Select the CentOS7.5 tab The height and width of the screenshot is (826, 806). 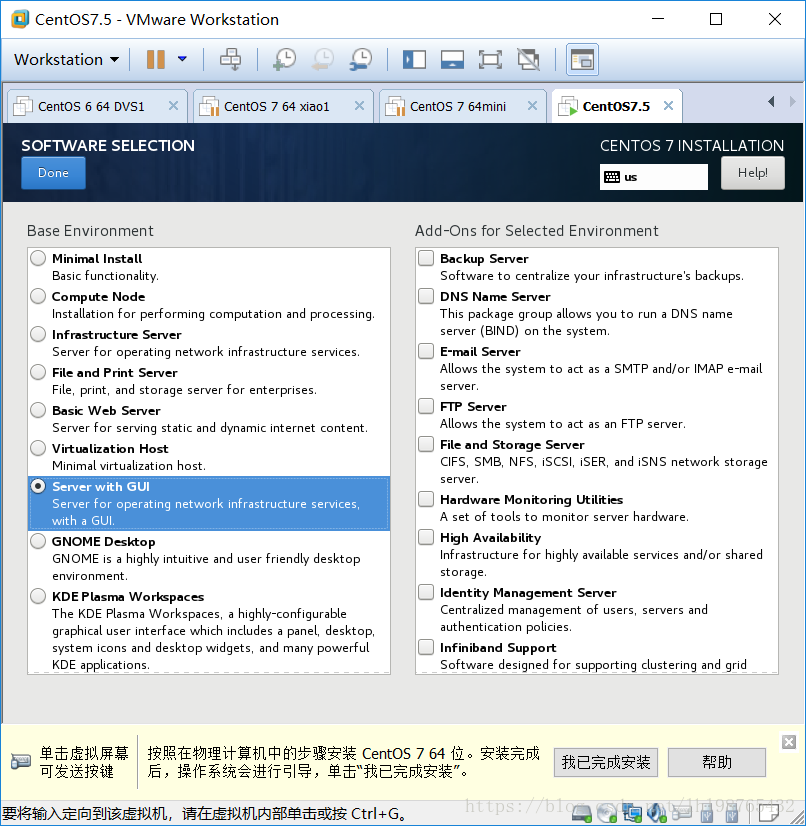pyautogui.click(x=615, y=106)
